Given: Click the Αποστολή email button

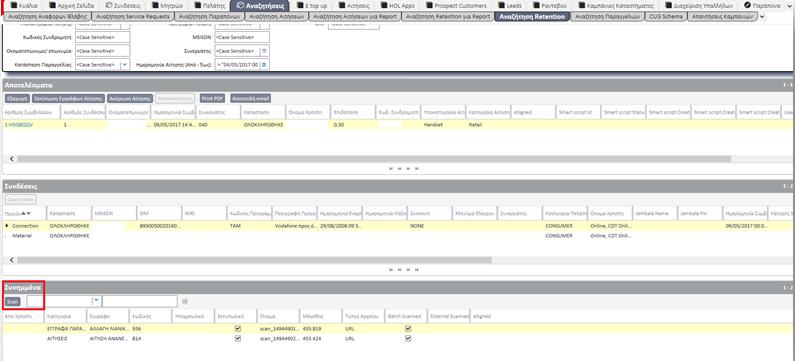Looking at the screenshot, I should (x=250, y=98).
